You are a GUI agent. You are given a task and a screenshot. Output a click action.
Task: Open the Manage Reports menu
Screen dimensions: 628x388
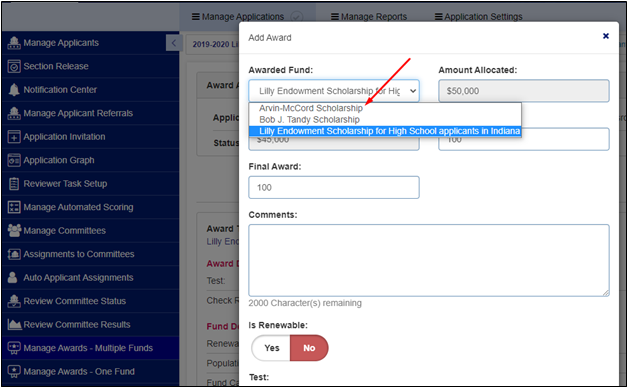click(x=368, y=17)
